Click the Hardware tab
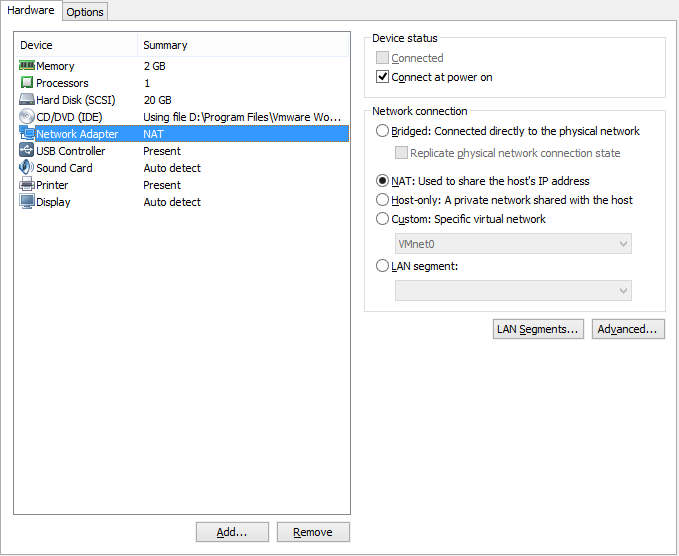Image resolution: width=679 pixels, height=556 pixels. [31, 11]
